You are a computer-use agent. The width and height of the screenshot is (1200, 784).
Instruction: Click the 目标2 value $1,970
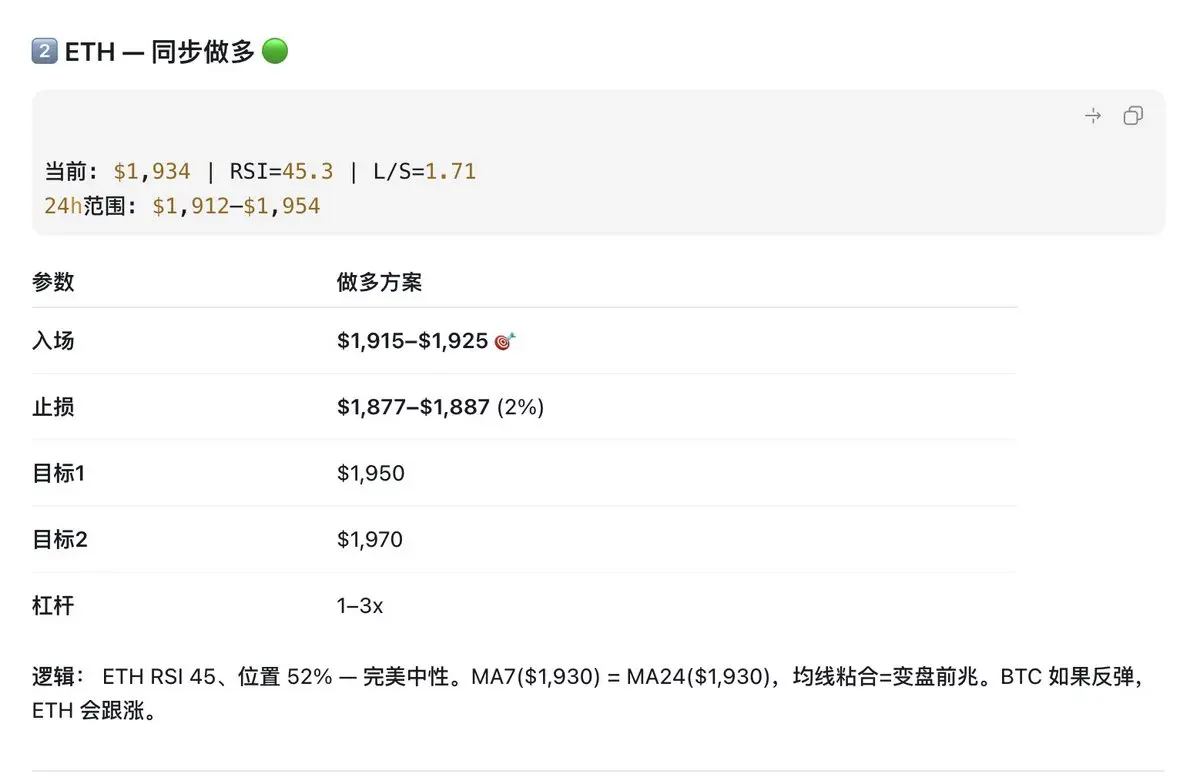(370, 540)
